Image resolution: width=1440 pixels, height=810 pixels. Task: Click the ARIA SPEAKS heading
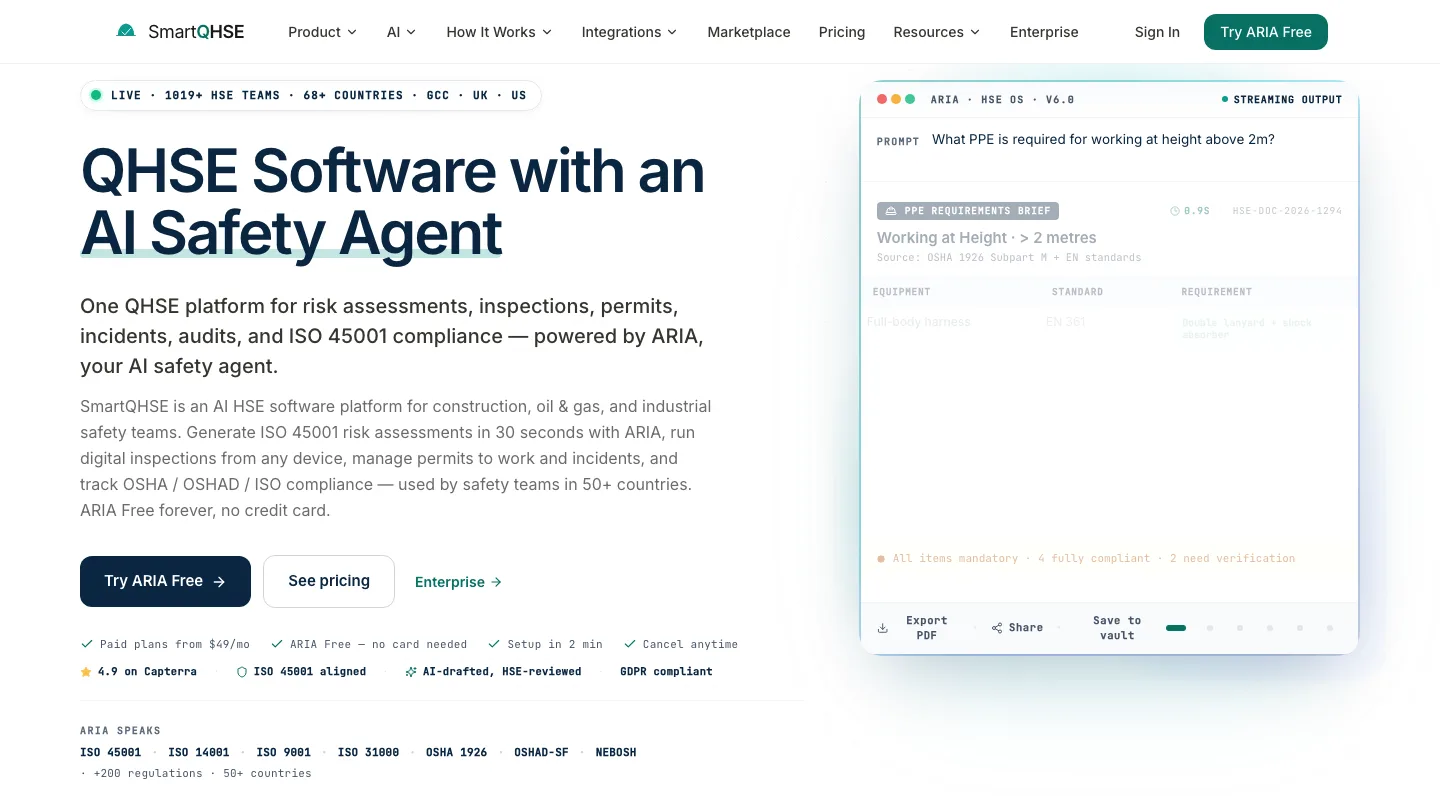[120, 731]
